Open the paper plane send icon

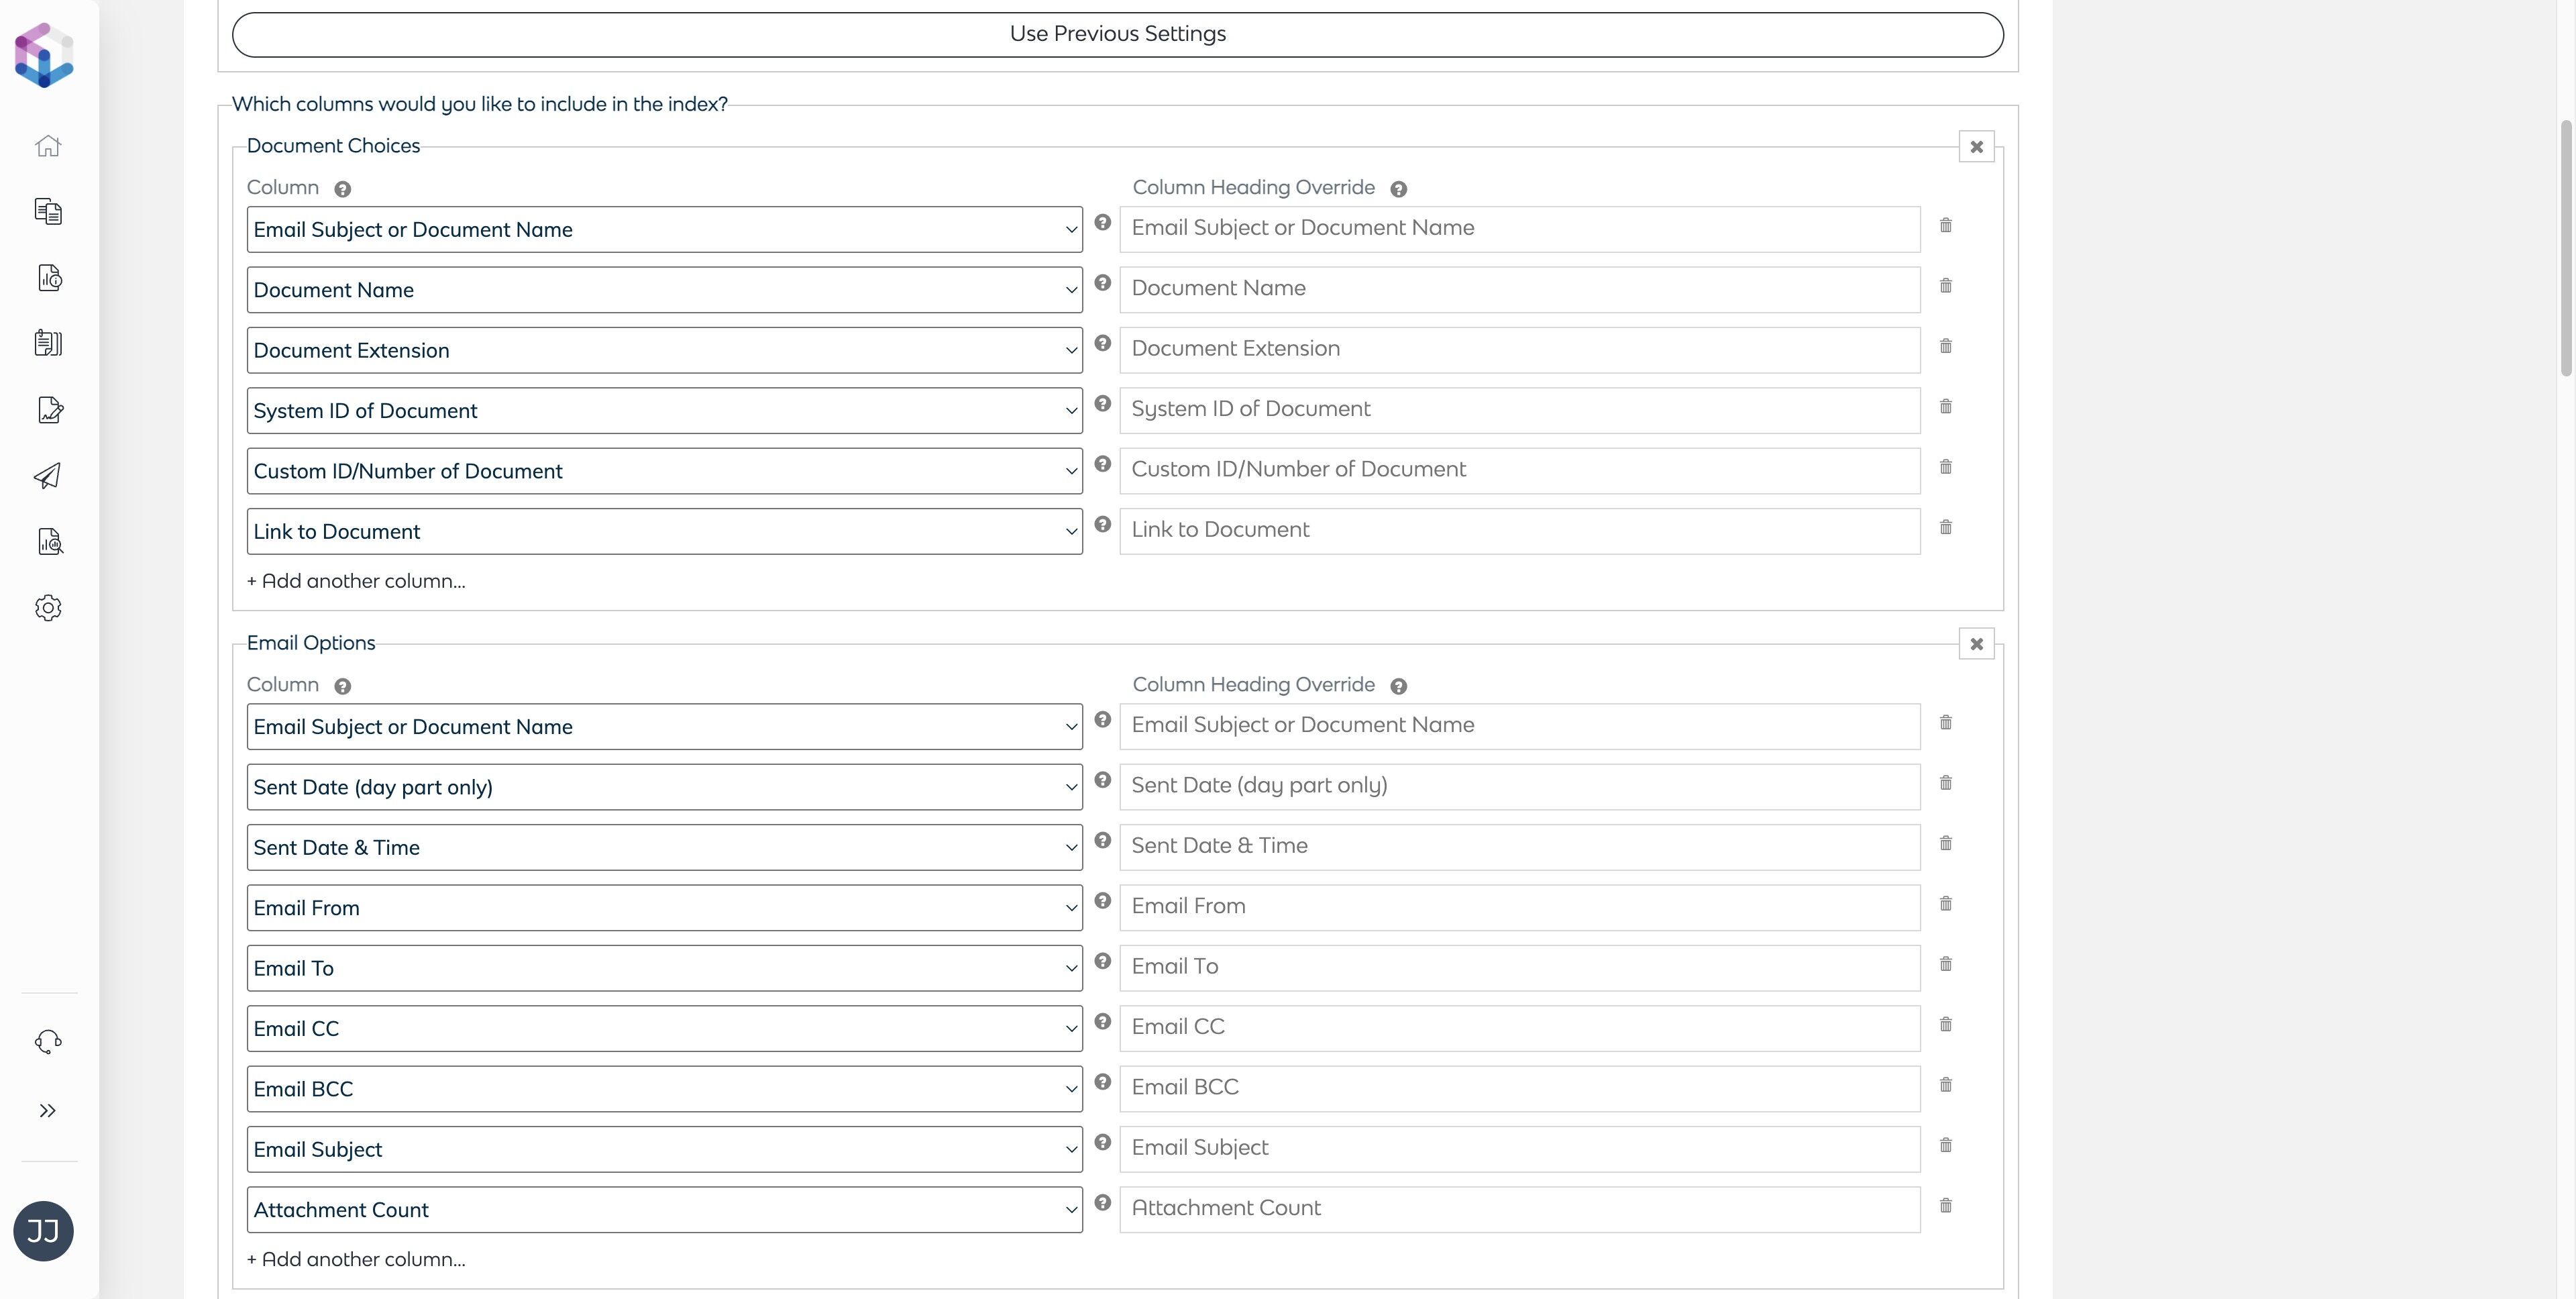tap(48, 476)
